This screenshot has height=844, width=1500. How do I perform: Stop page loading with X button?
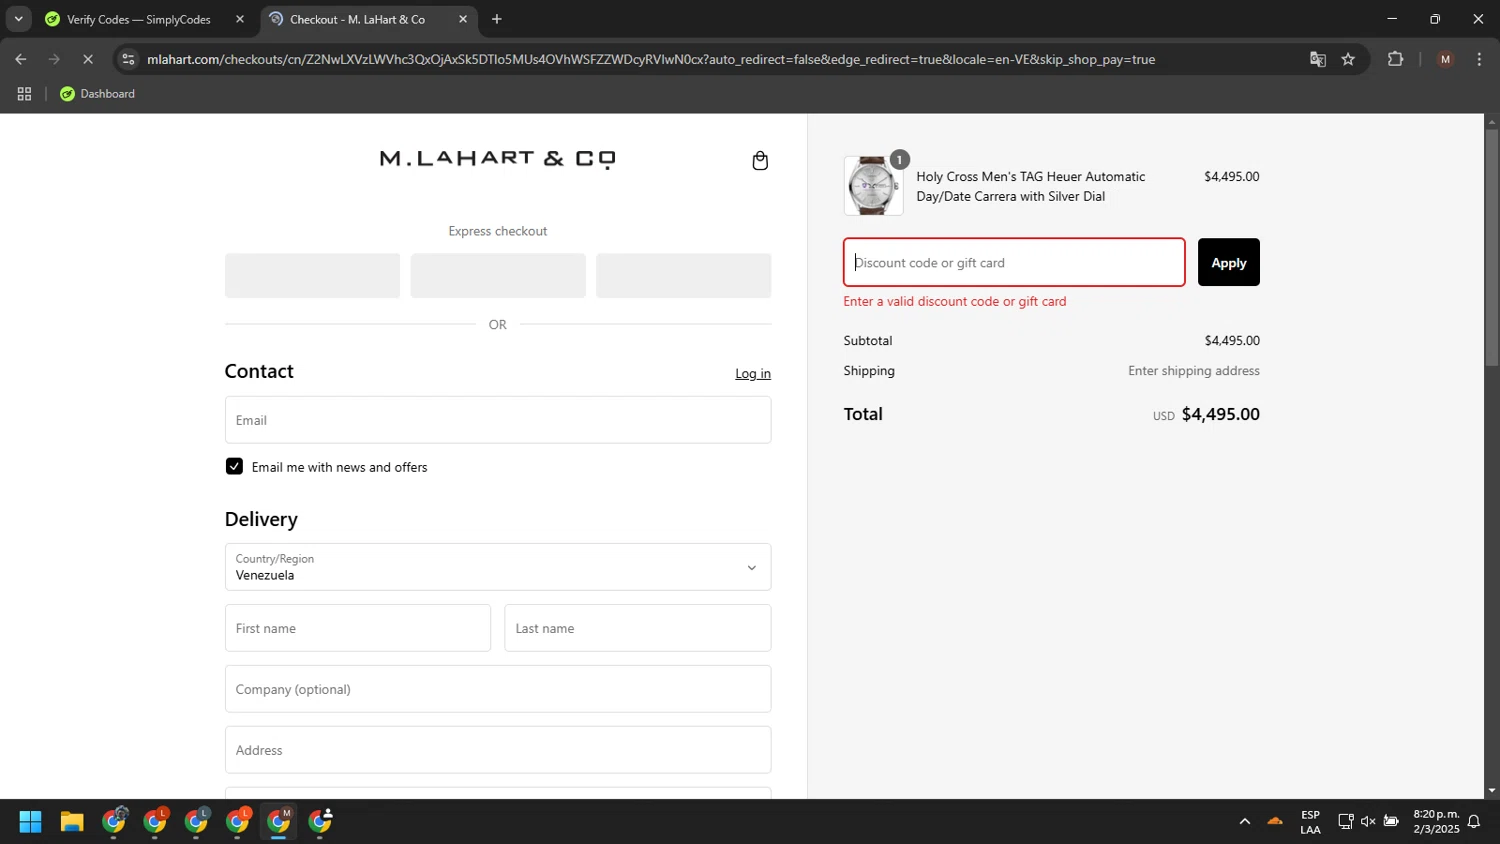(88, 59)
